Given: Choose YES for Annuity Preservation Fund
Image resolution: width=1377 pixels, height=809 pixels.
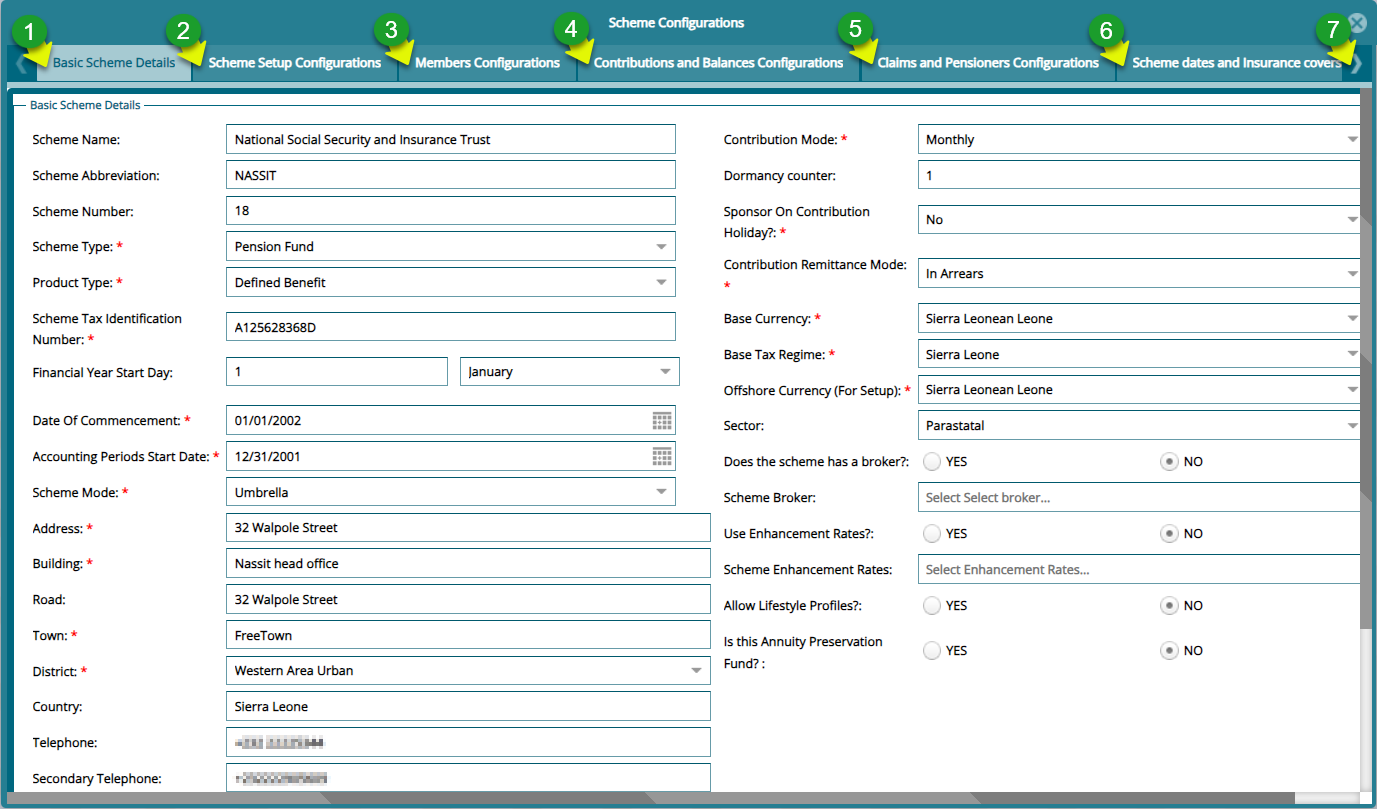Looking at the screenshot, I should (x=933, y=651).
